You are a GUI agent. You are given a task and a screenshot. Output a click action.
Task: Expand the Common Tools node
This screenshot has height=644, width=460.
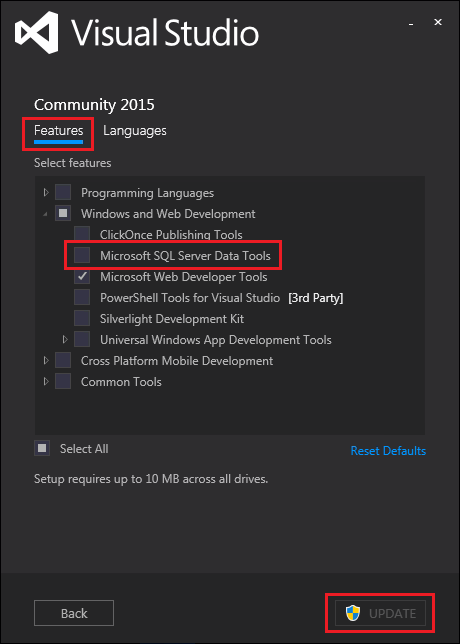(x=46, y=382)
